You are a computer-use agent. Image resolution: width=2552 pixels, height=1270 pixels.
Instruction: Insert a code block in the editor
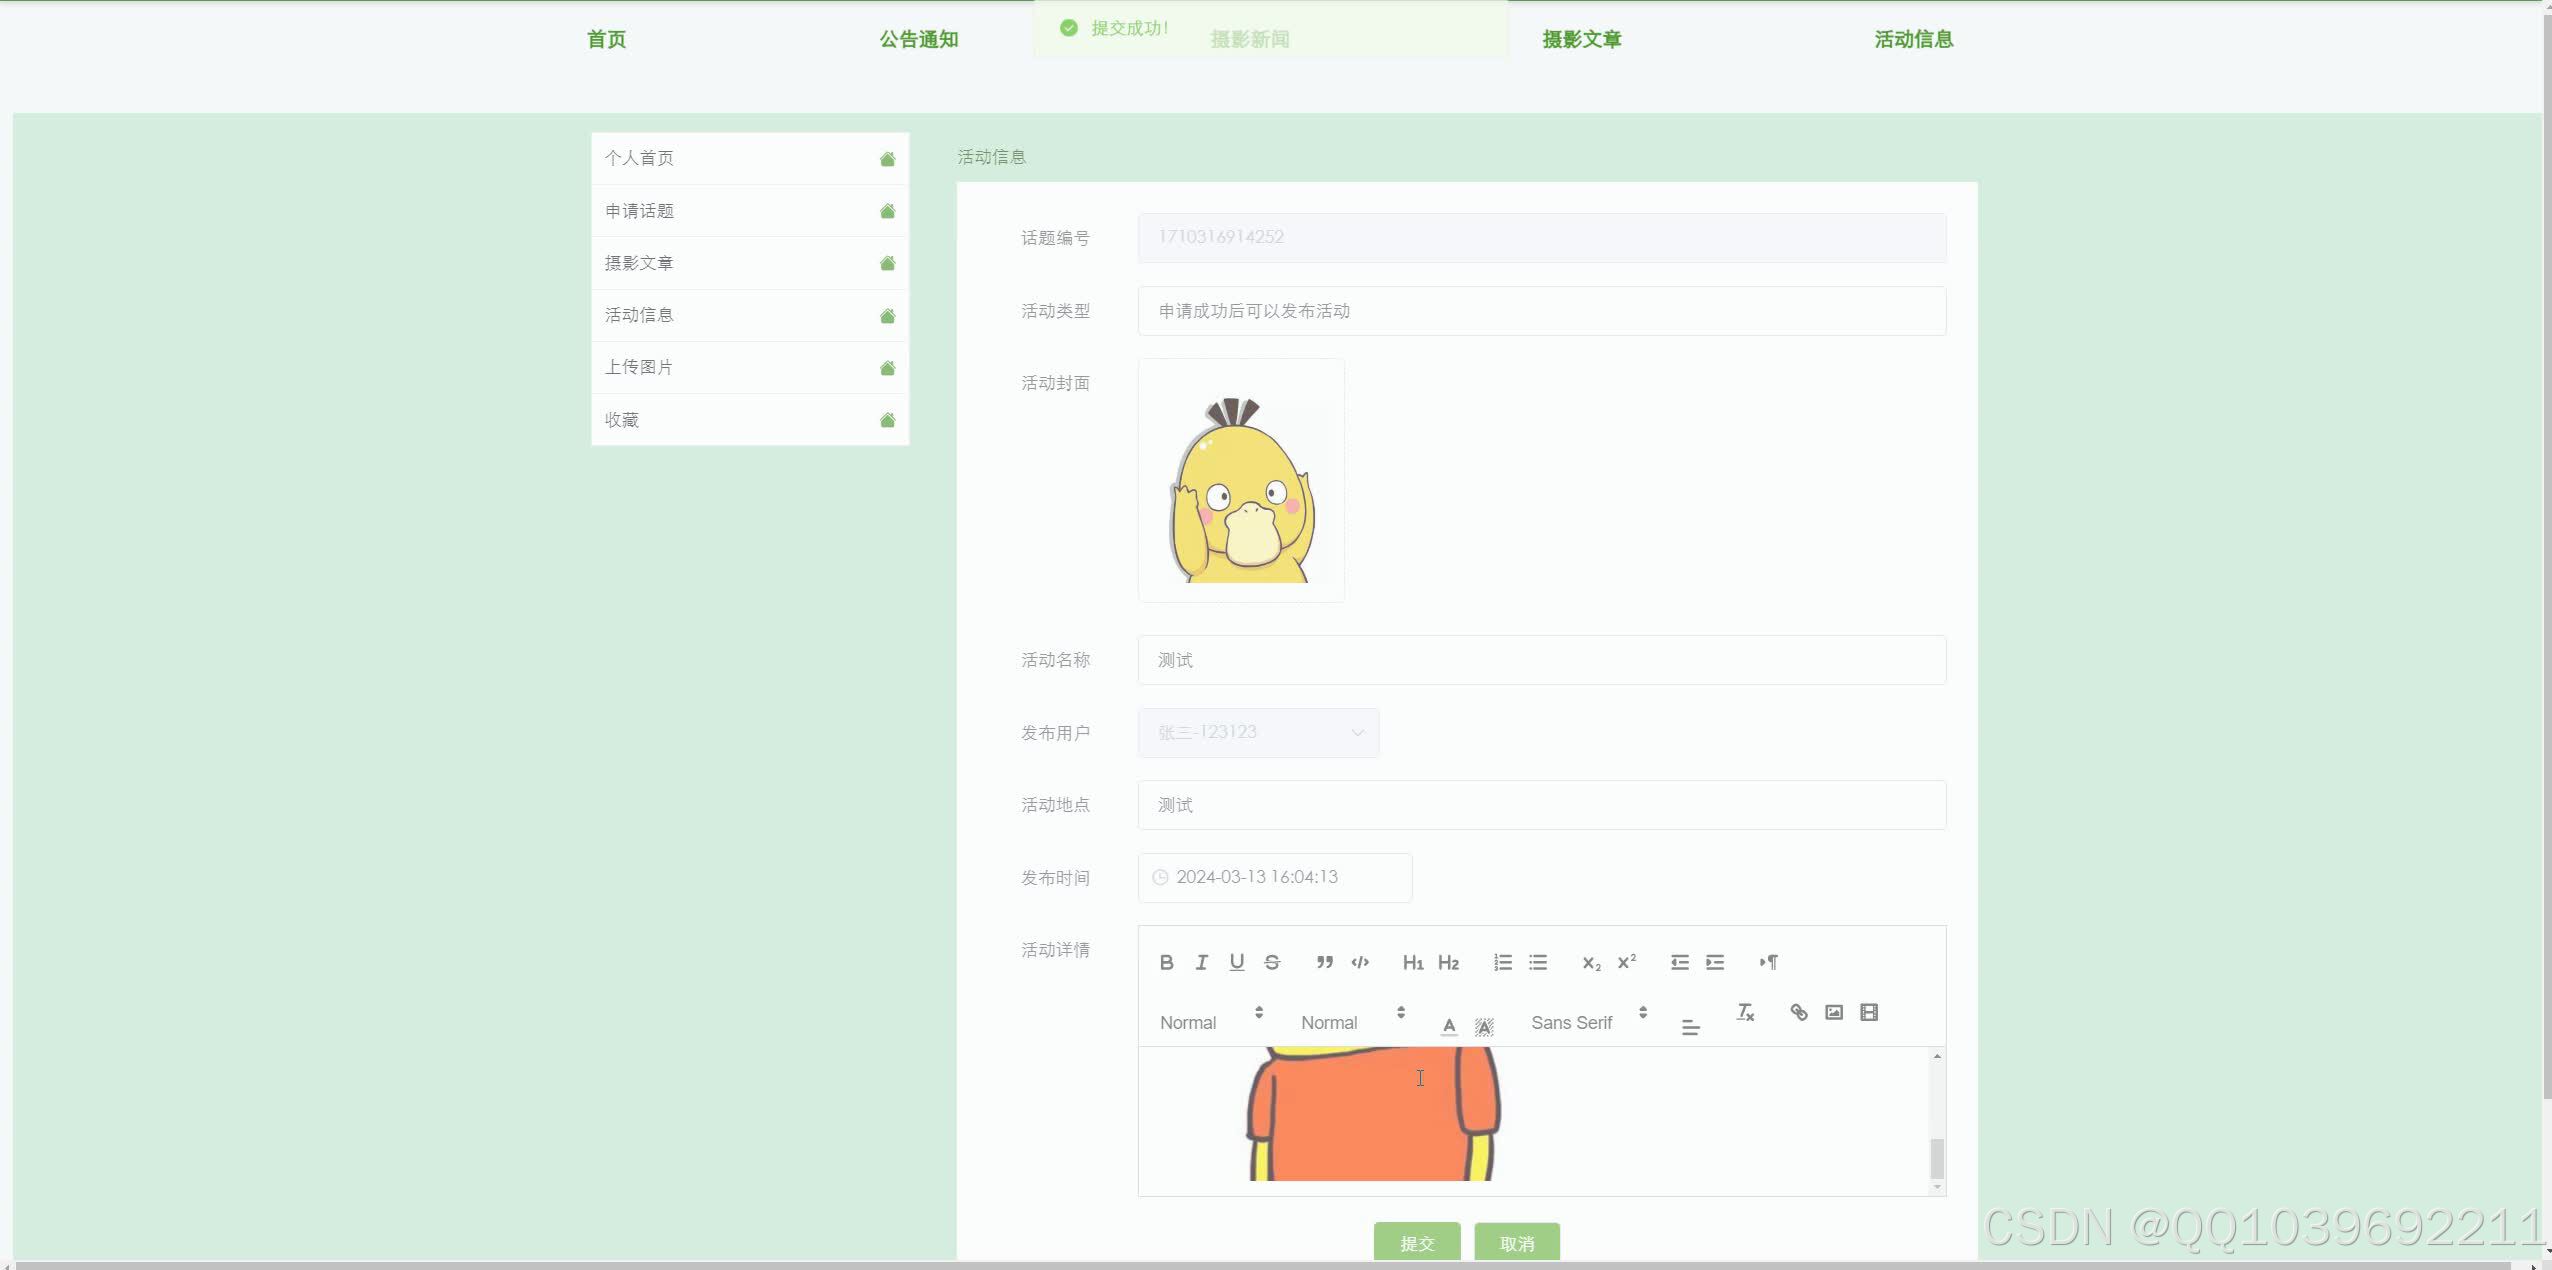tap(1359, 961)
